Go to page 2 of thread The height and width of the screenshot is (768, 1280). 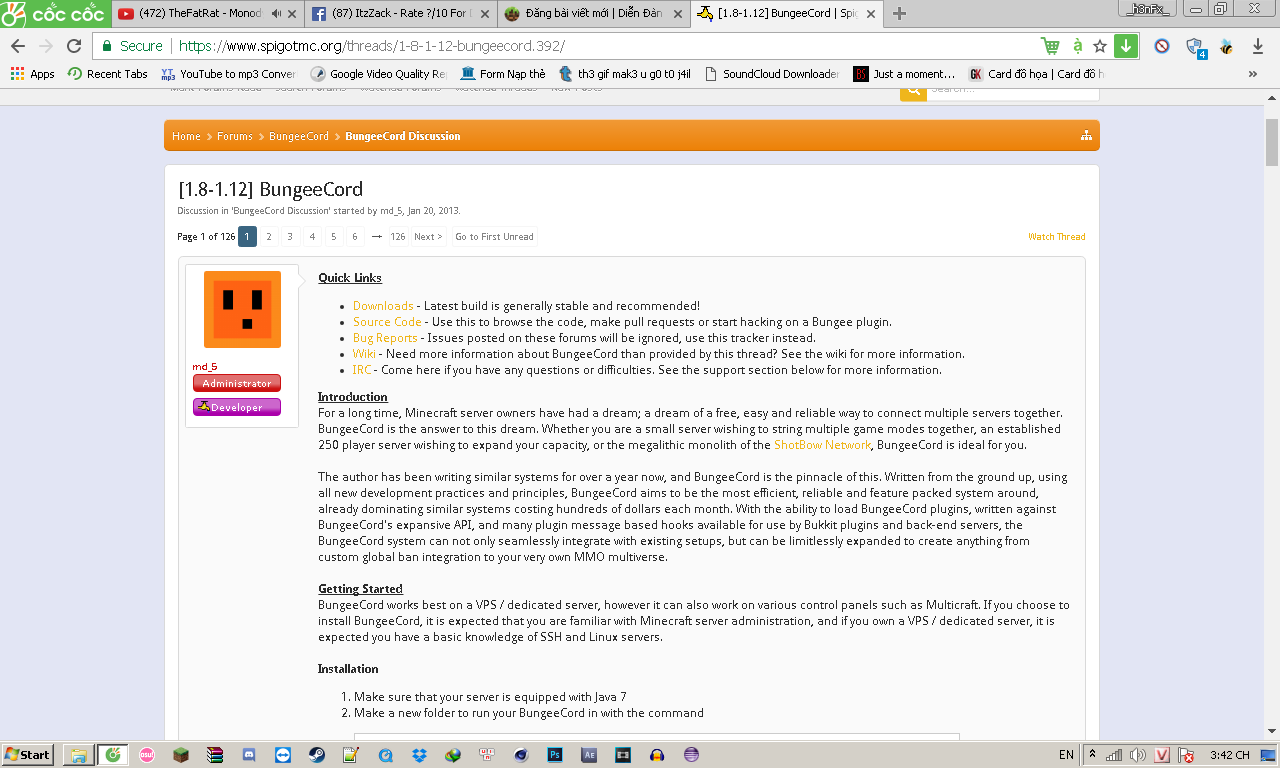point(269,237)
